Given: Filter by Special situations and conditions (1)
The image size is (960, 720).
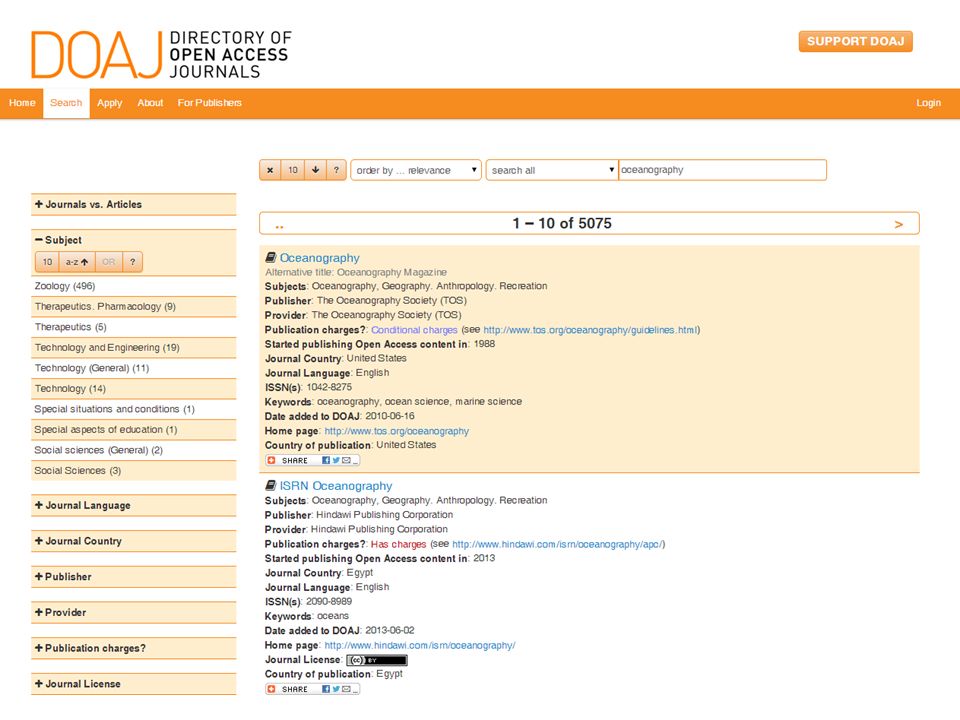Looking at the screenshot, I should [133, 409].
